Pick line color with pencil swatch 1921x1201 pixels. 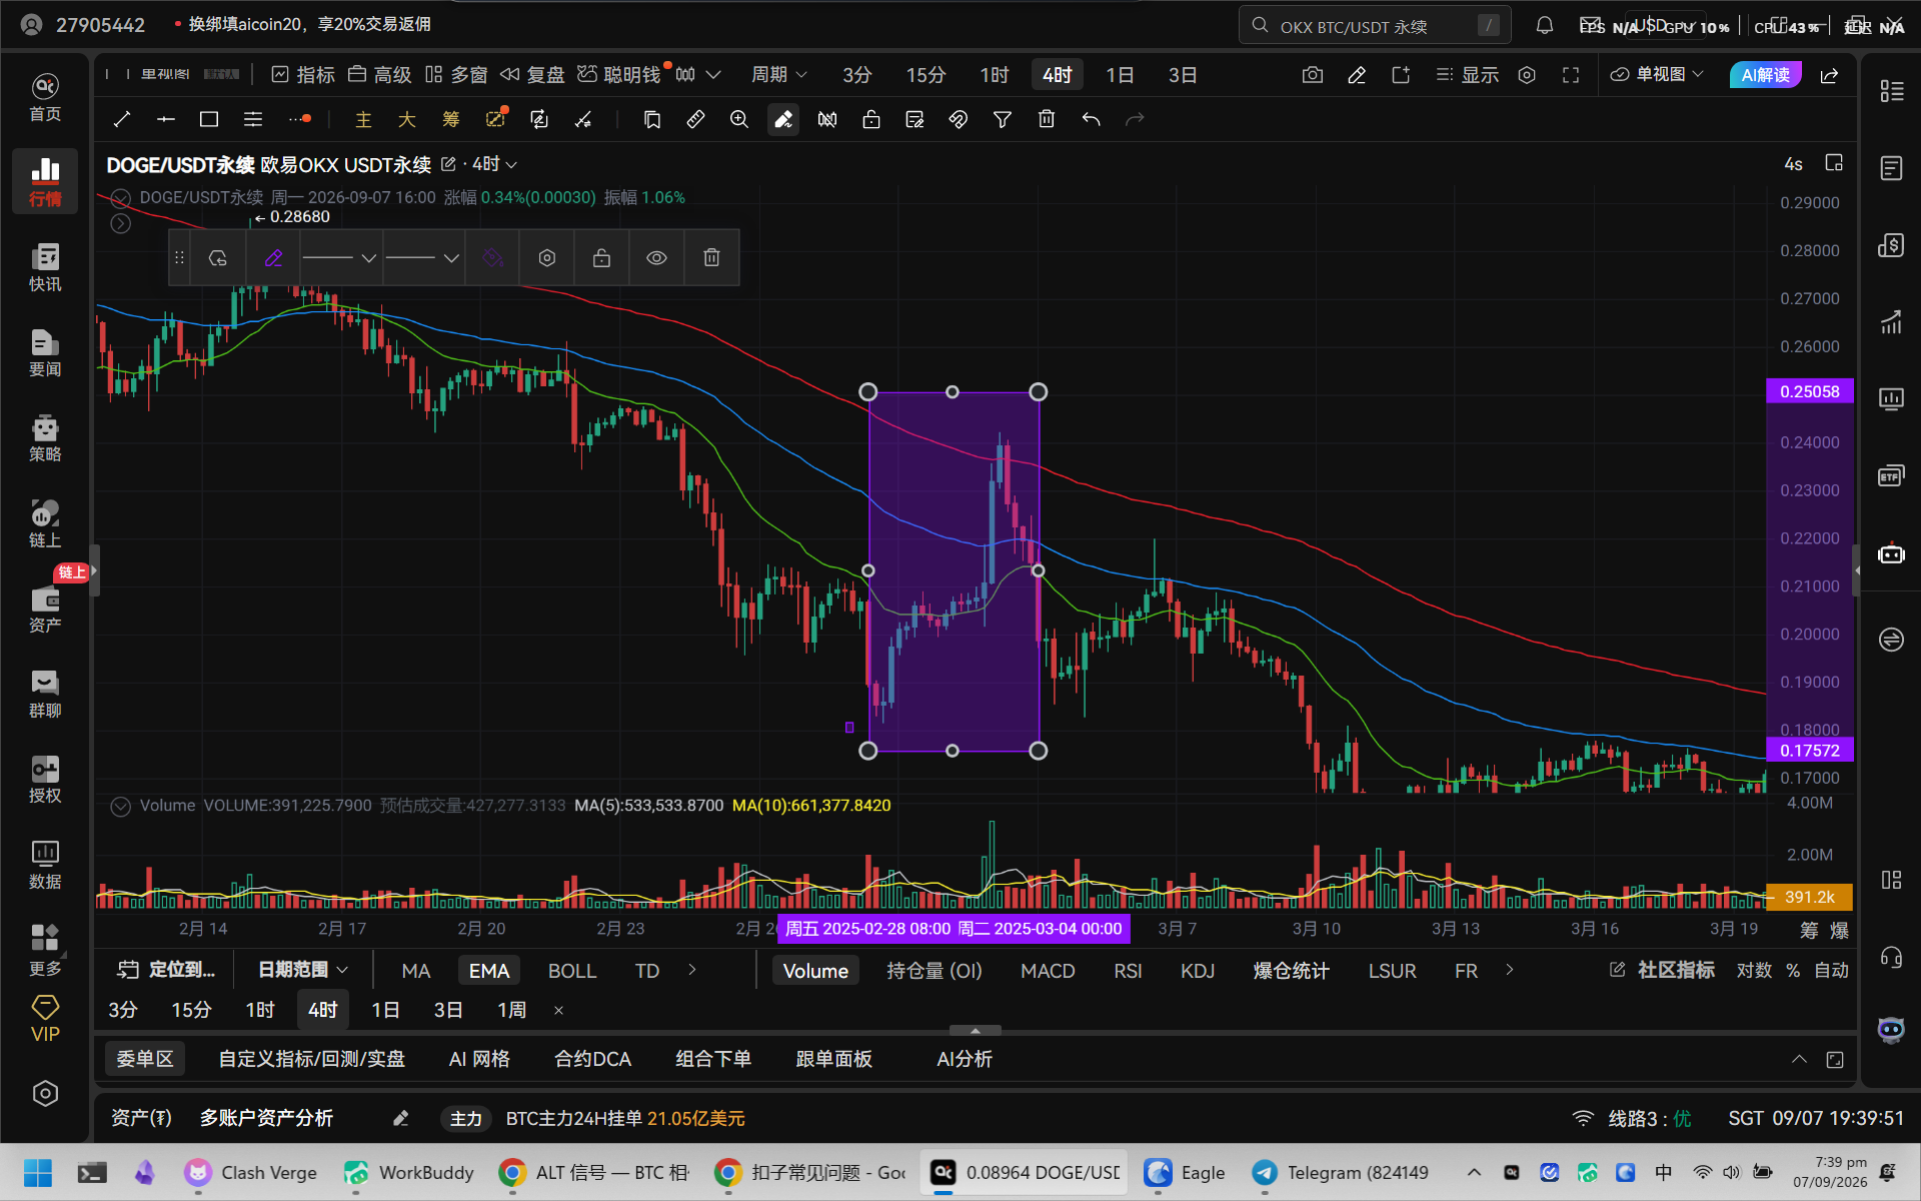[x=273, y=258]
